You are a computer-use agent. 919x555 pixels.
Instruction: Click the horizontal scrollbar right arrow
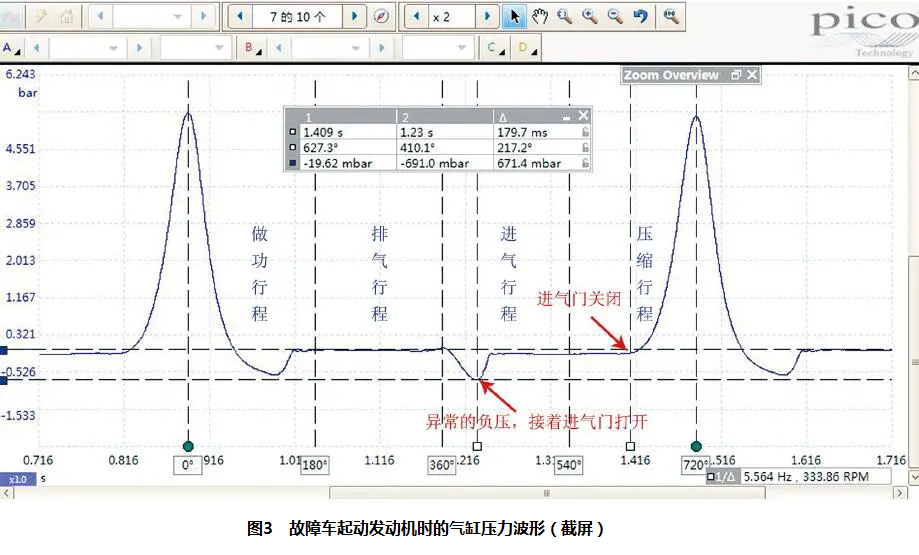pyautogui.click(x=900, y=493)
